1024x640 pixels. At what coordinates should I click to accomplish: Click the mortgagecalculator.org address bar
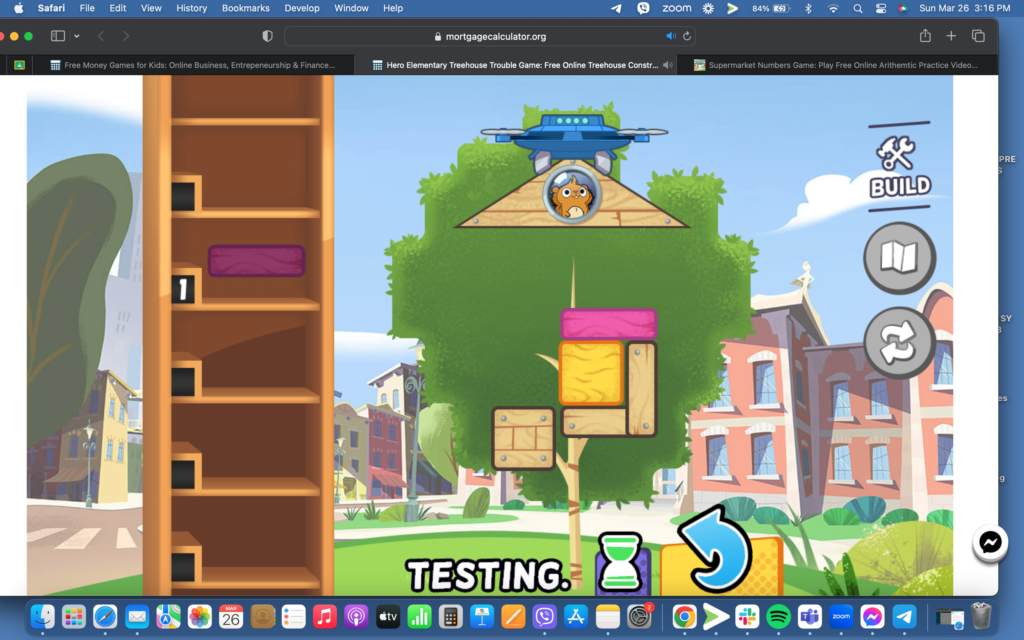(490, 37)
